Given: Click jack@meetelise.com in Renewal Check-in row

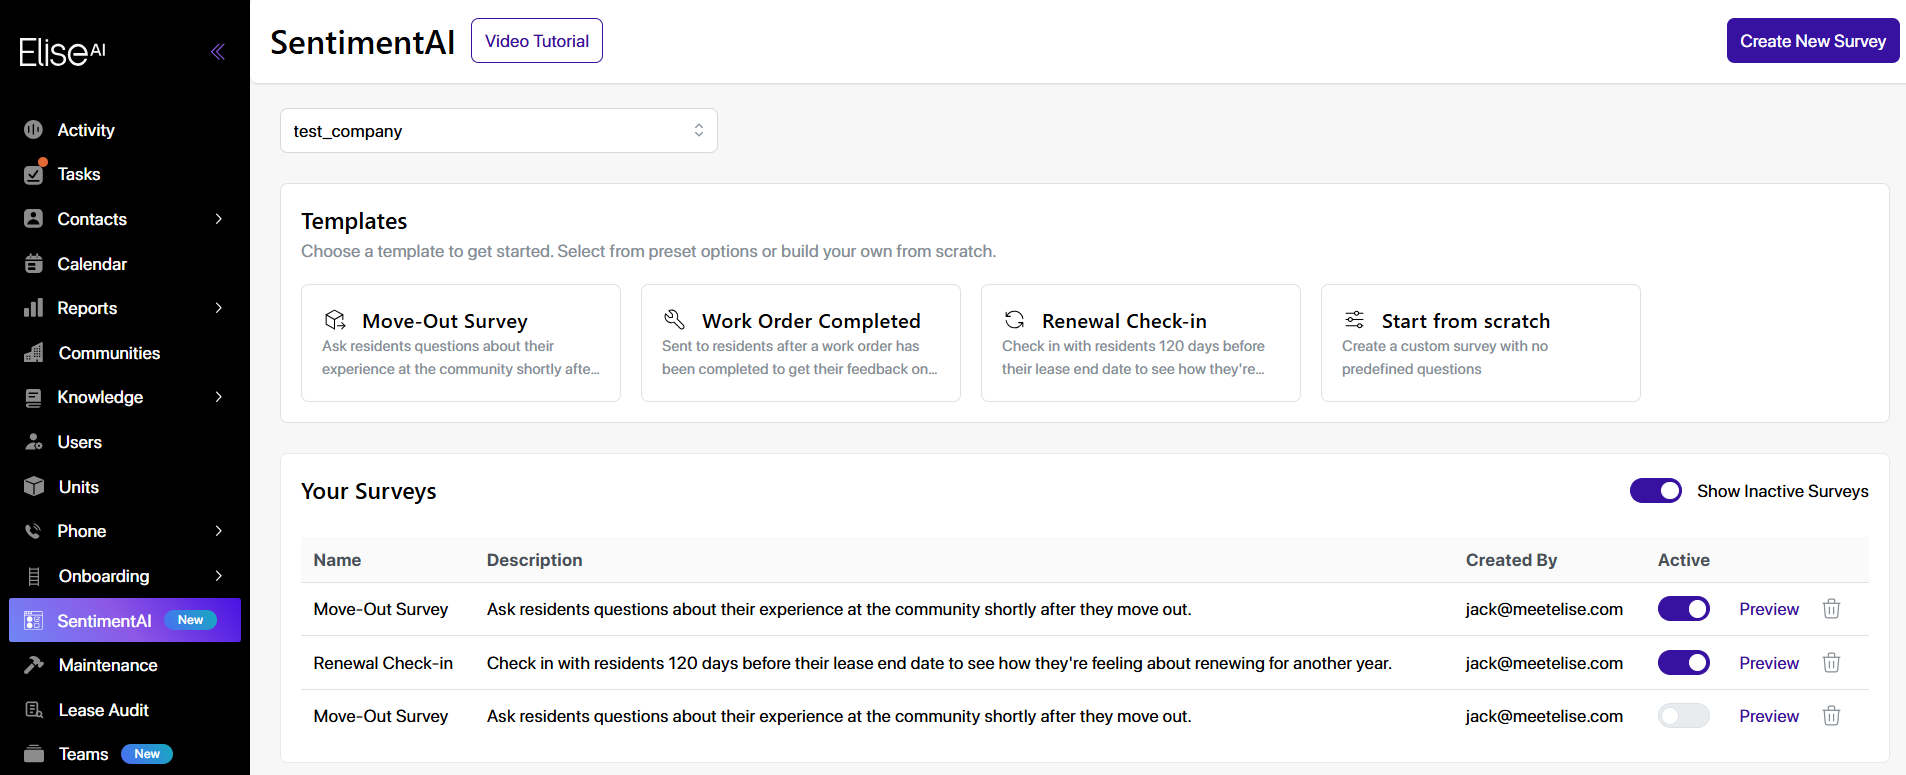Looking at the screenshot, I should pyautogui.click(x=1544, y=663).
